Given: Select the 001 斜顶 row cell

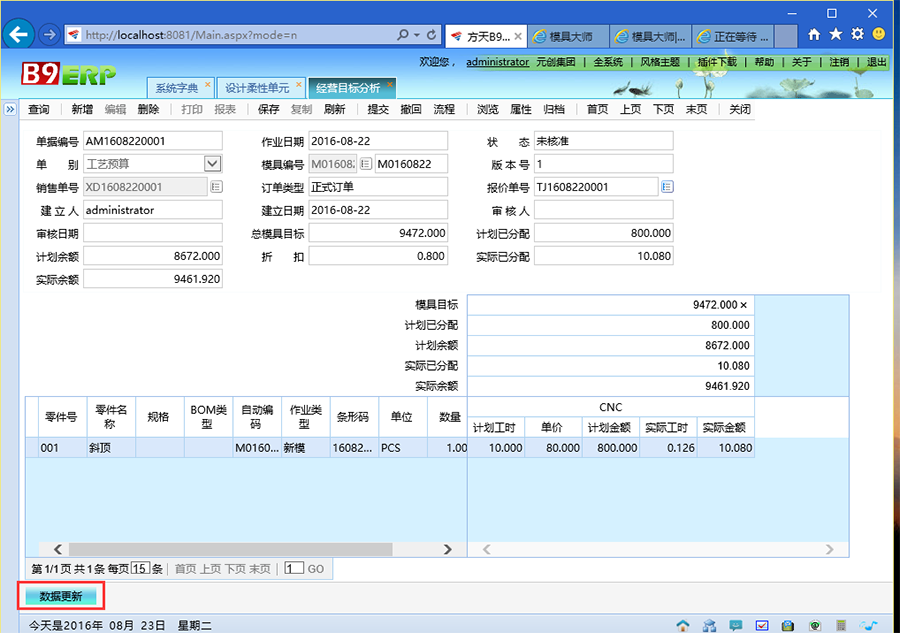Looking at the screenshot, I should coord(62,448).
